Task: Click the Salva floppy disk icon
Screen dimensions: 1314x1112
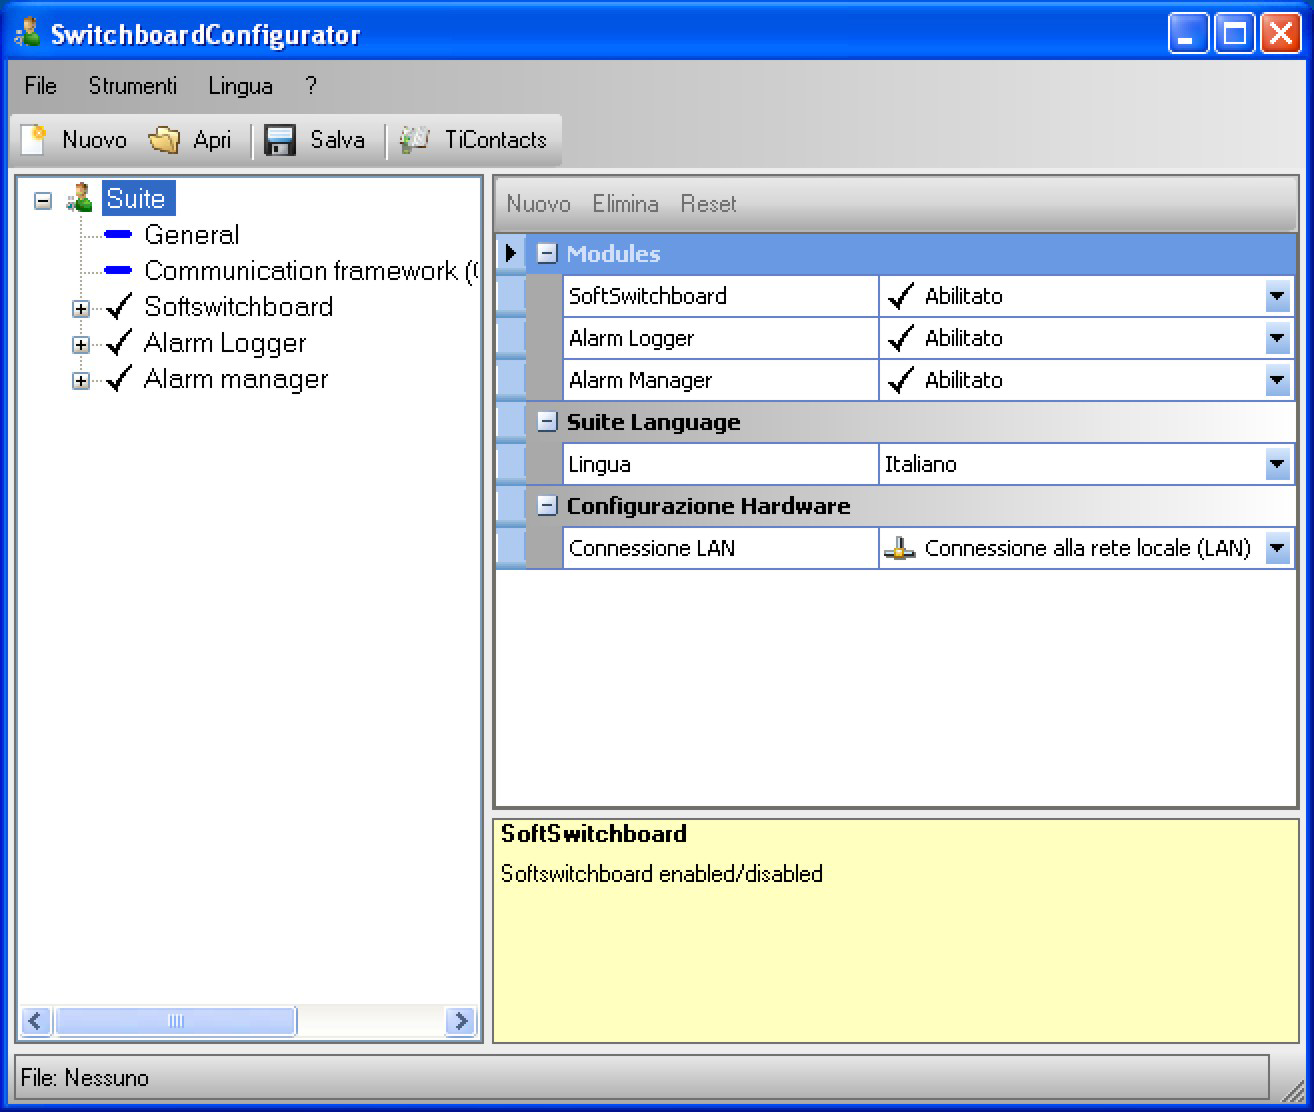Action: click(x=280, y=140)
